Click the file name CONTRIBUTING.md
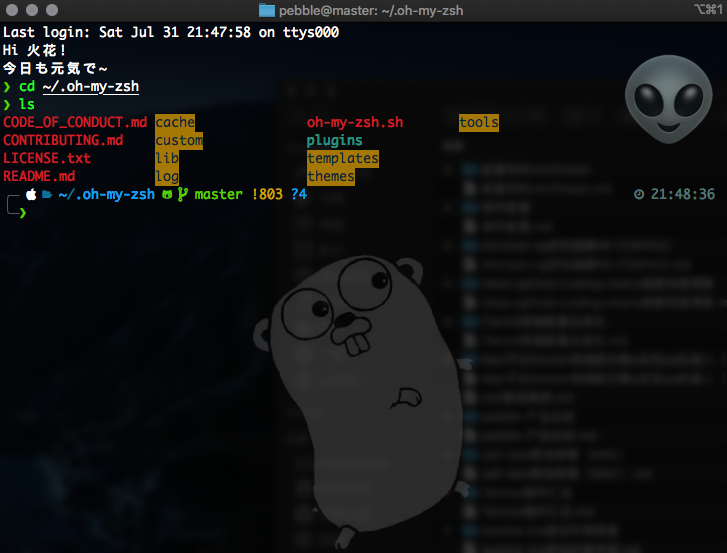Image resolution: width=727 pixels, height=553 pixels. click(x=63, y=140)
